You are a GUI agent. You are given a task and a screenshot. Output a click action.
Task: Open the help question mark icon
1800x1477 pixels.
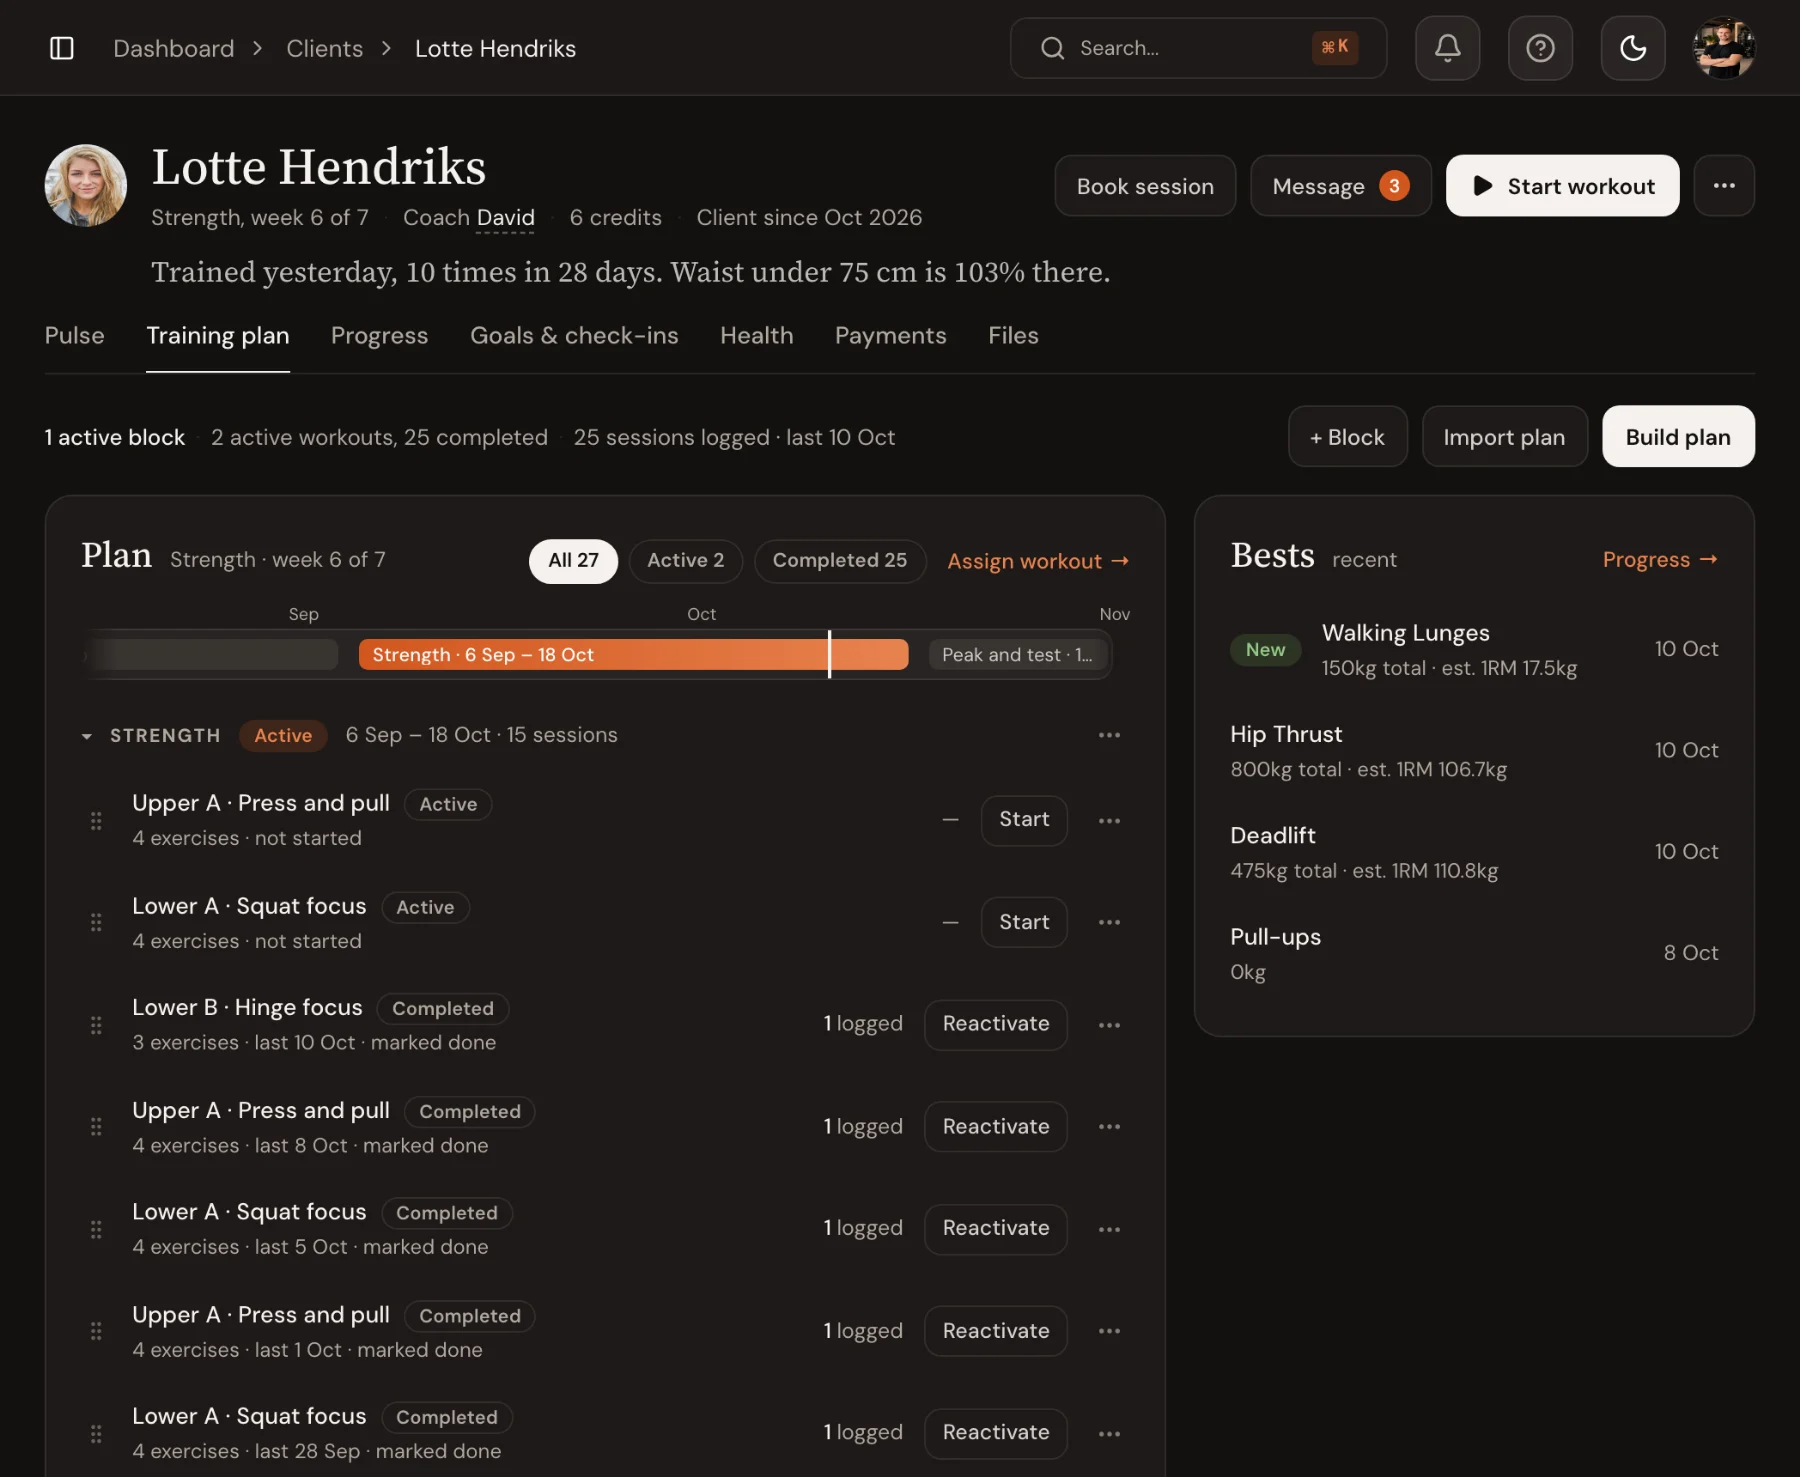click(1540, 48)
